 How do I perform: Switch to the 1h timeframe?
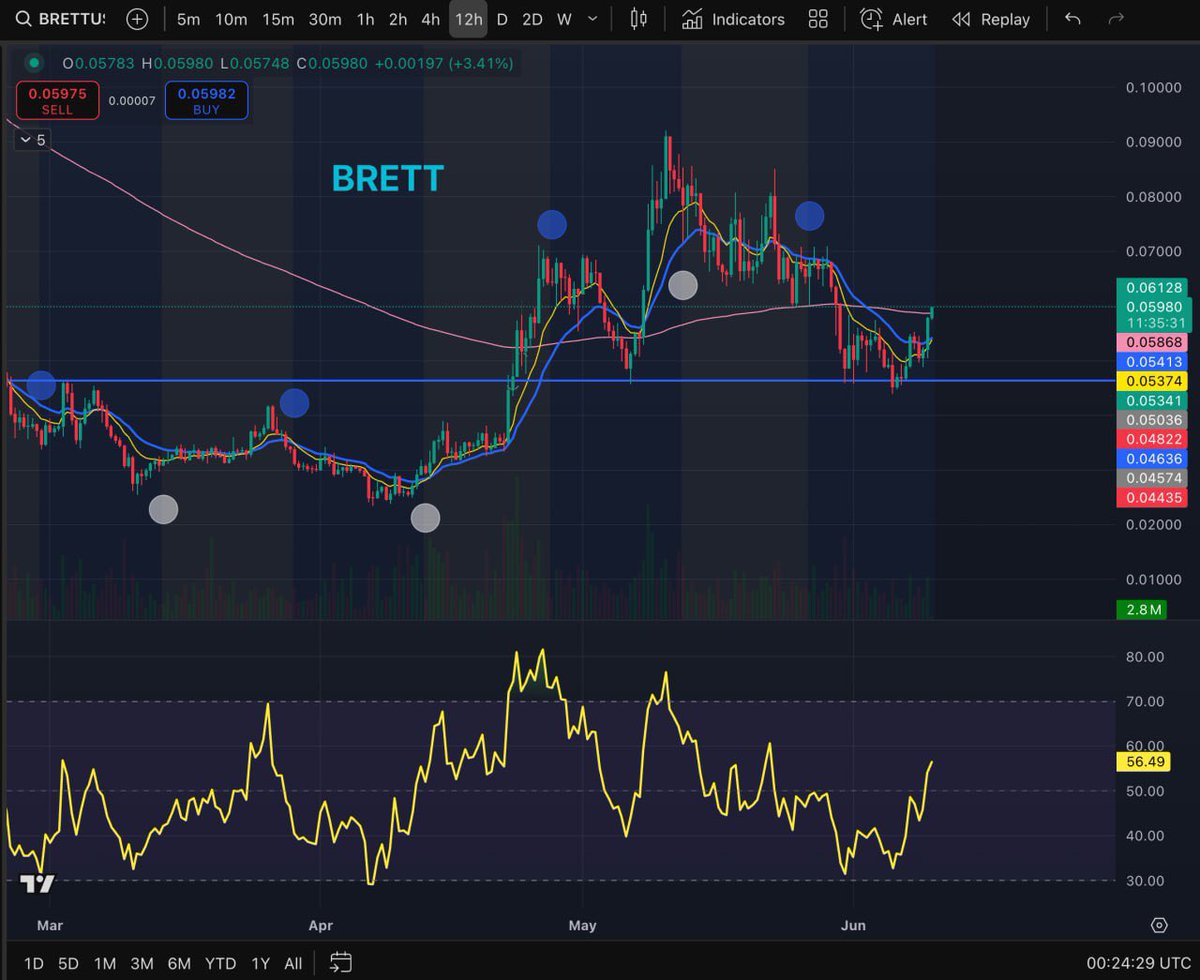[365, 19]
